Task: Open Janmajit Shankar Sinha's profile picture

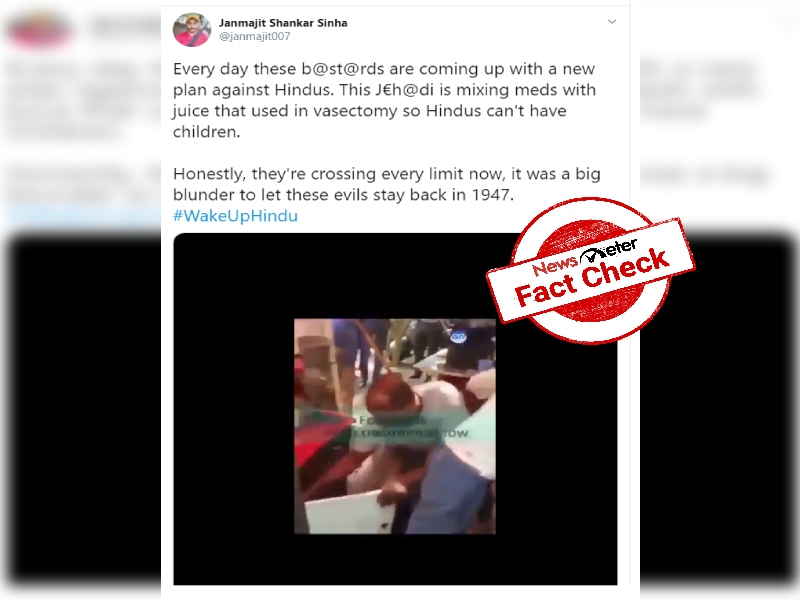Action: coord(192,30)
